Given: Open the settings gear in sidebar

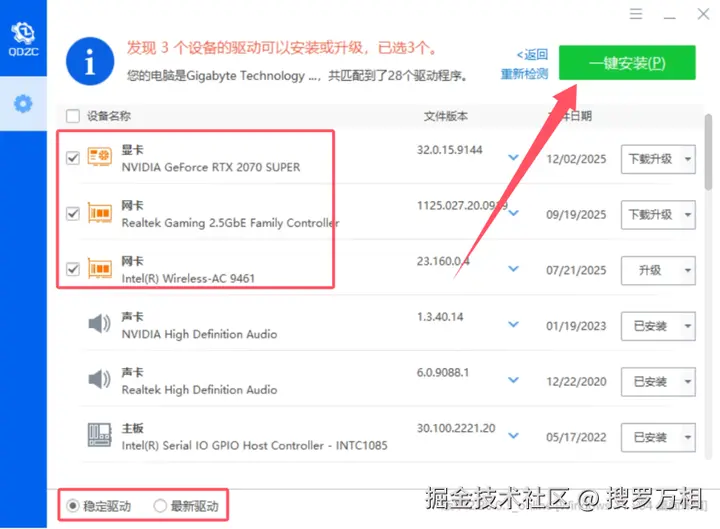Looking at the screenshot, I should [x=23, y=104].
